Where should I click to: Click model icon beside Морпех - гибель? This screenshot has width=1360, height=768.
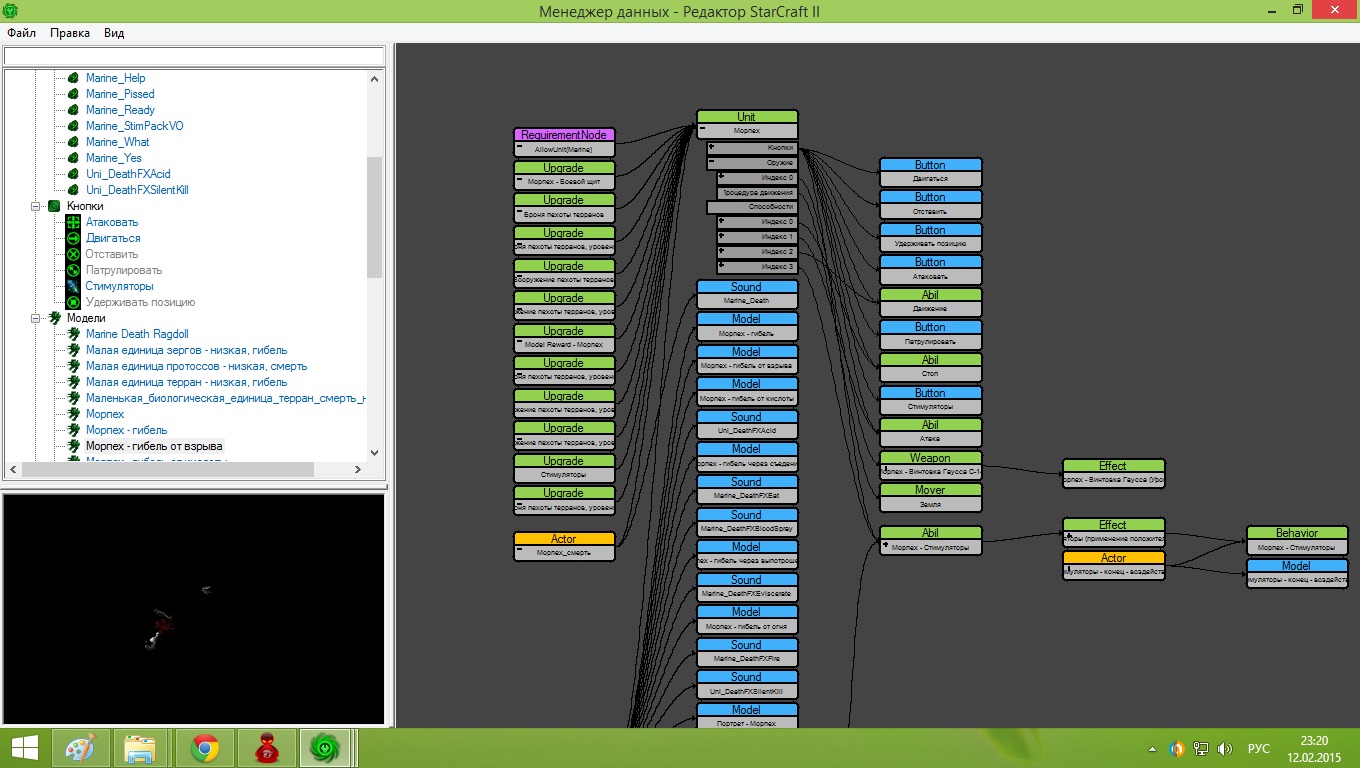coord(73,430)
